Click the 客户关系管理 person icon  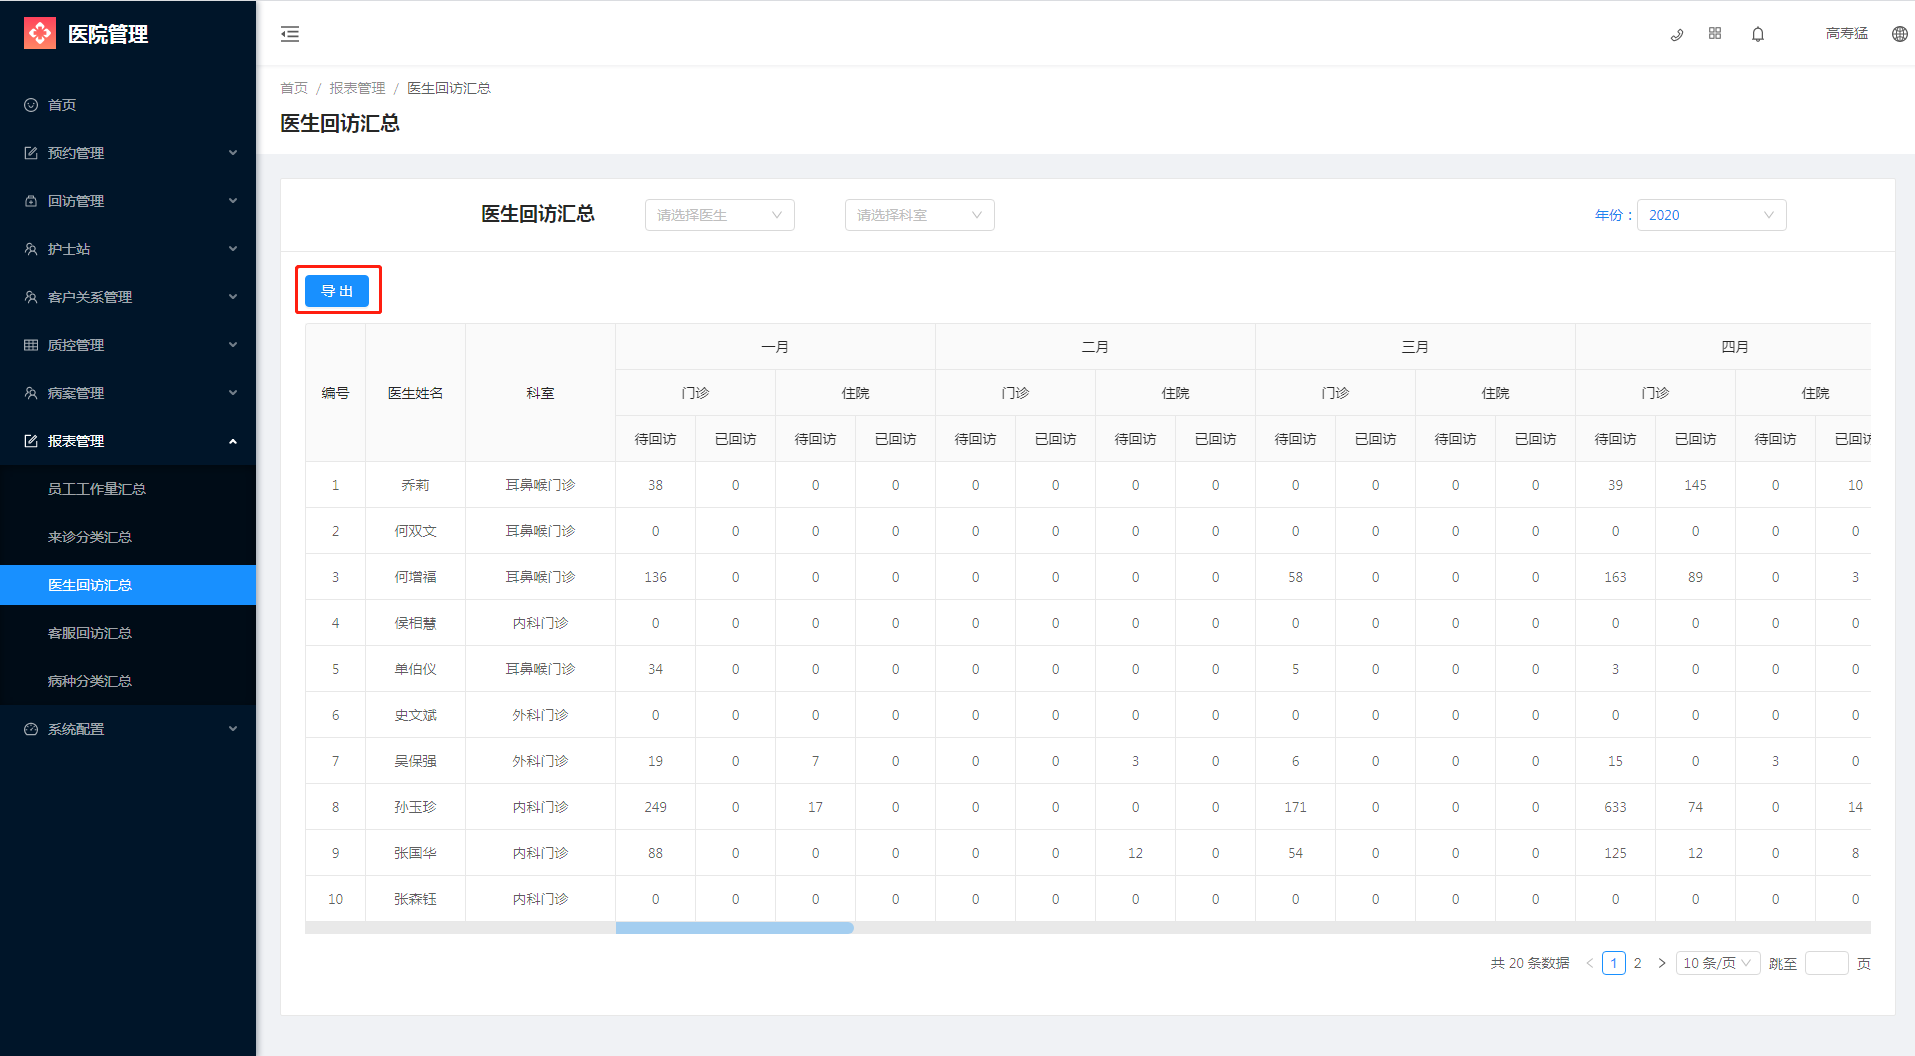coord(31,297)
